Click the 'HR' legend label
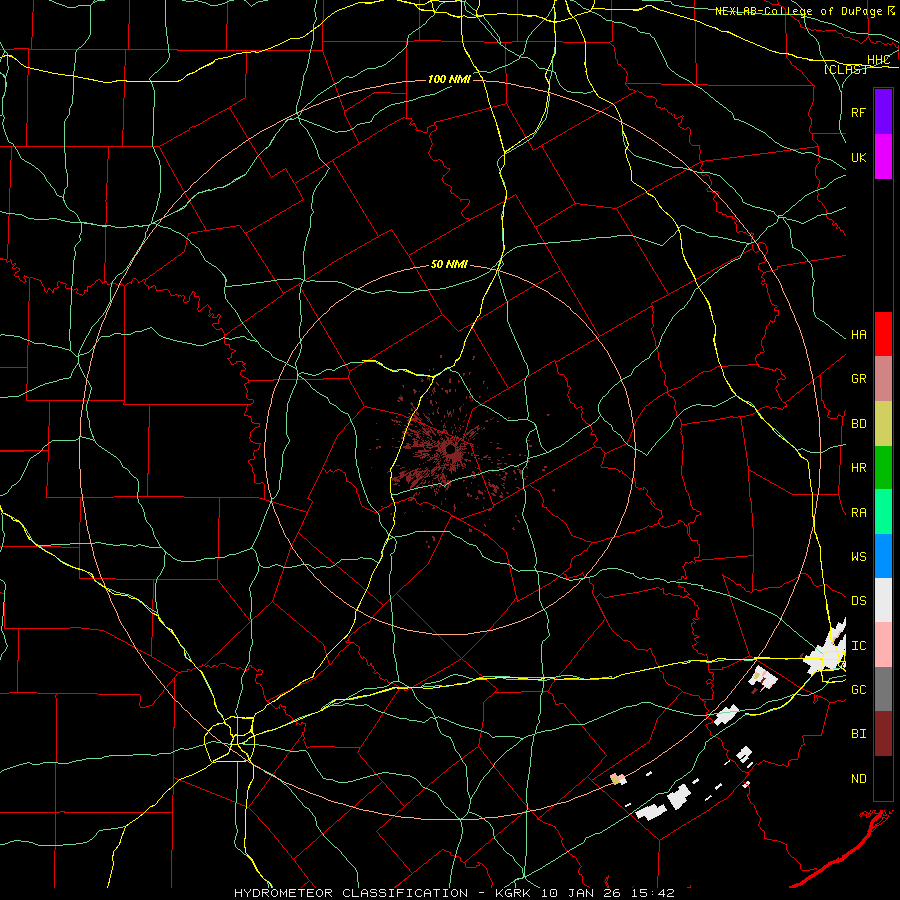This screenshot has width=900, height=900. (x=858, y=468)
